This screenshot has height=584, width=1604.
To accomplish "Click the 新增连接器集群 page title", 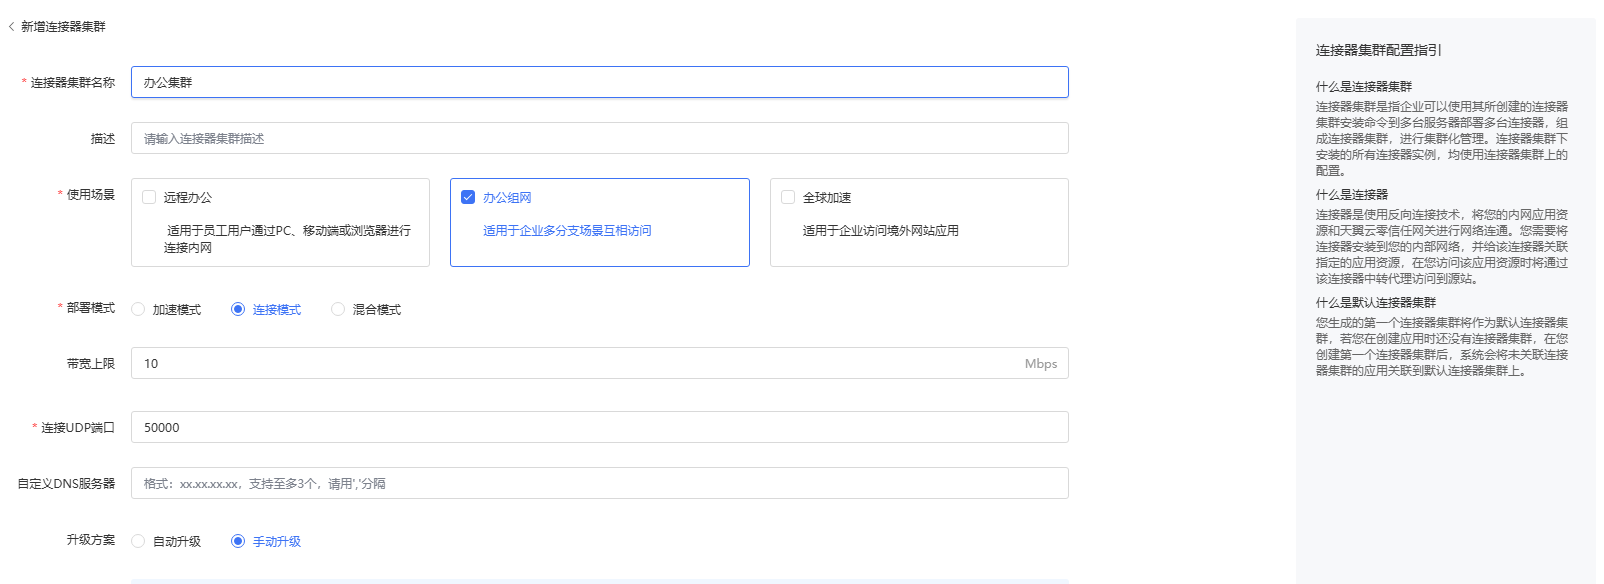I will tap(63, 27).
